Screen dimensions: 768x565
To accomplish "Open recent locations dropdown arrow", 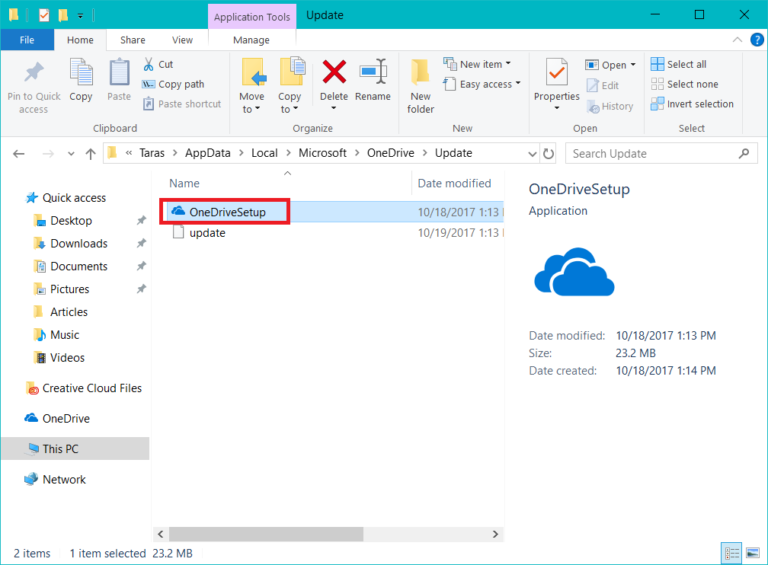I will tap(71, 154).
